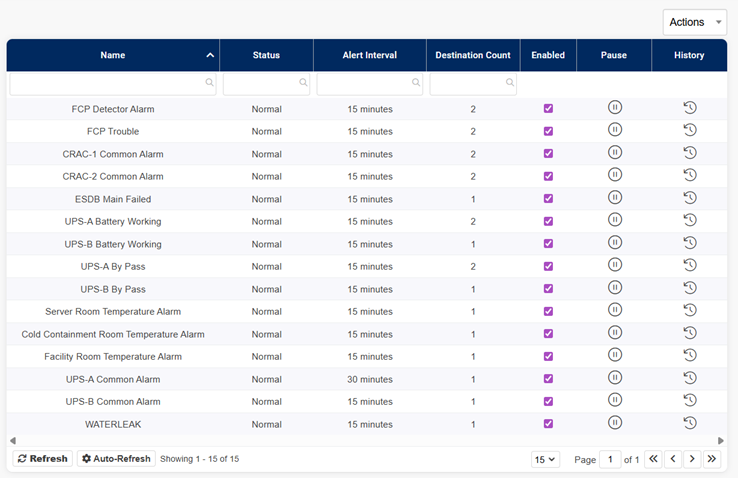Viewport: 738px width, 478px height.
Task: Disable the CRAC-1 Common Alarm enabled checkbox
Action: tap(548, 154)
